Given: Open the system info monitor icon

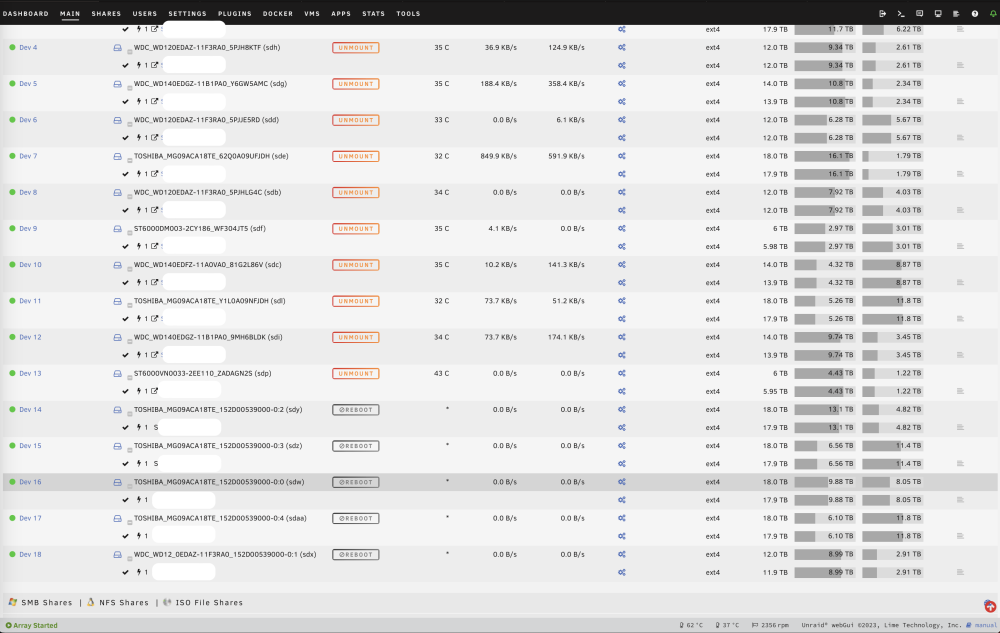Looking at the screenshot, I should tap(938, 13).
